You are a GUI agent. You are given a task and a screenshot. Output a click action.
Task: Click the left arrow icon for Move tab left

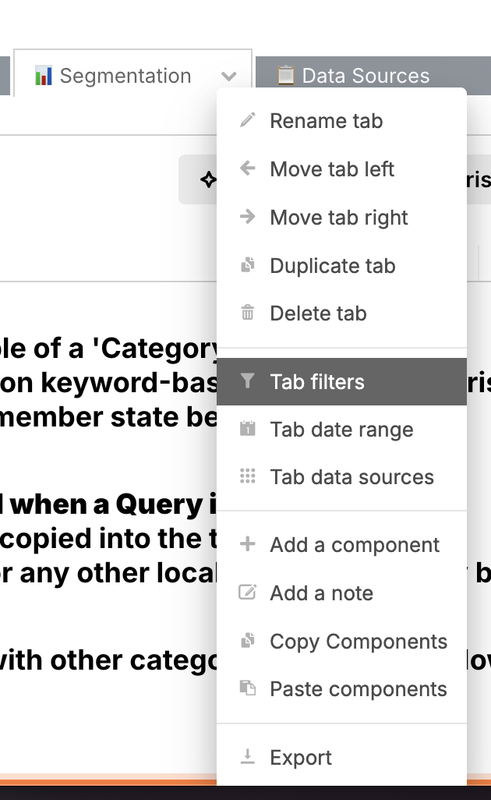click(x=248, y=168)
